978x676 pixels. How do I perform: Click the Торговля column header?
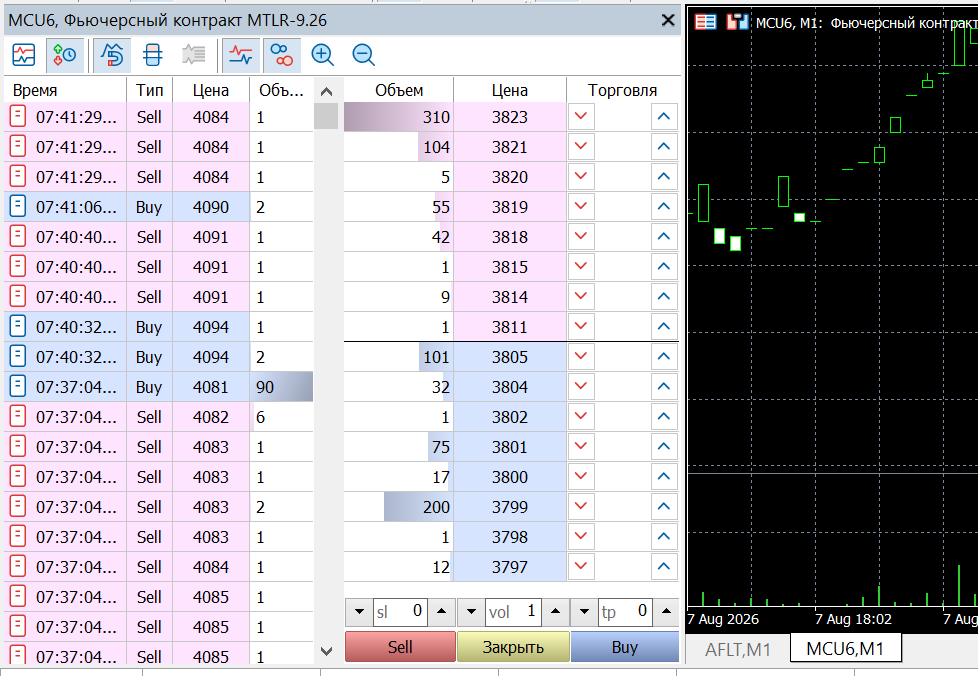coord(622,90)
